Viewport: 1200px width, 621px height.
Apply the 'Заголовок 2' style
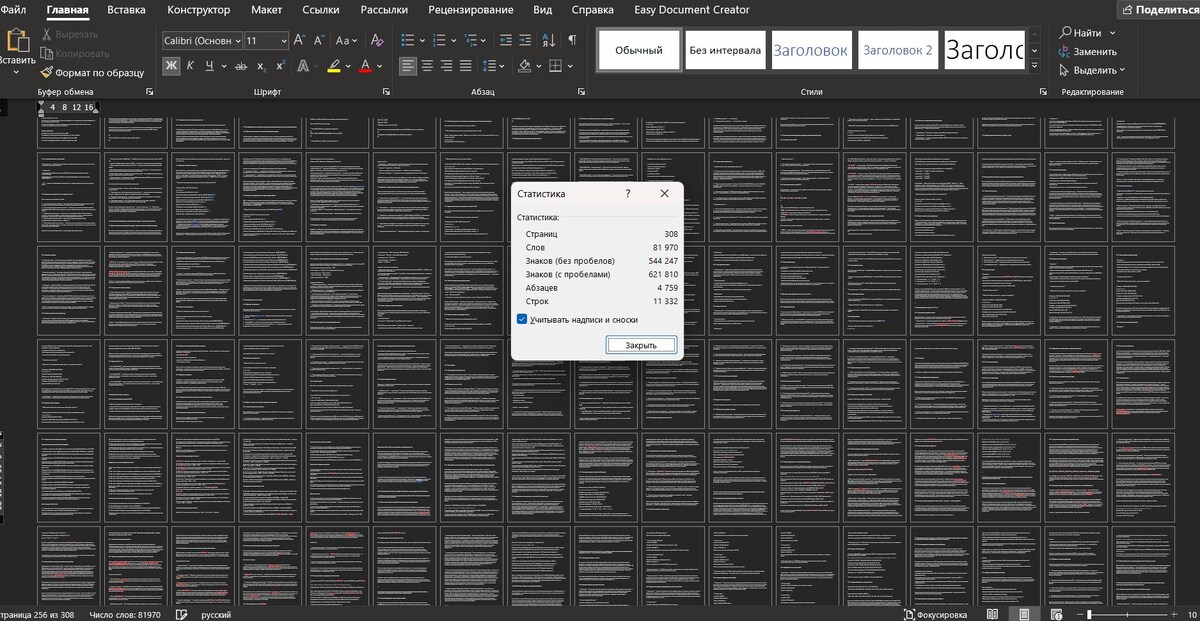tap(898, 50)
